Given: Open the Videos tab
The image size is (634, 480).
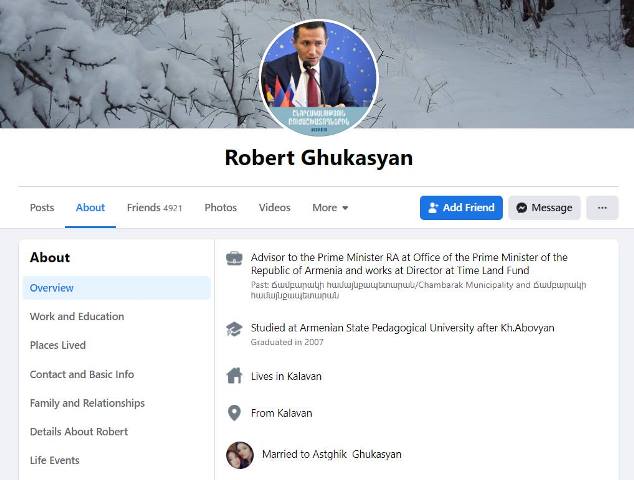Looking at the screenshot, I should point(274,208).
